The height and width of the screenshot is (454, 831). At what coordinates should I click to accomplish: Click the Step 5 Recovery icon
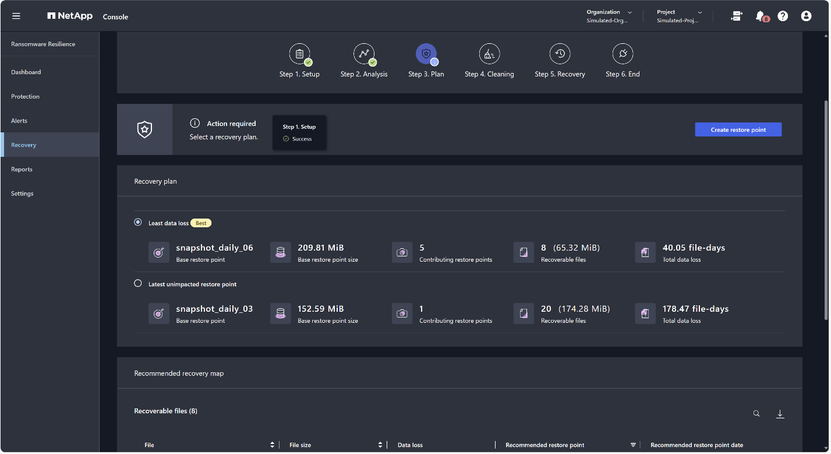(x=559, y=54)
